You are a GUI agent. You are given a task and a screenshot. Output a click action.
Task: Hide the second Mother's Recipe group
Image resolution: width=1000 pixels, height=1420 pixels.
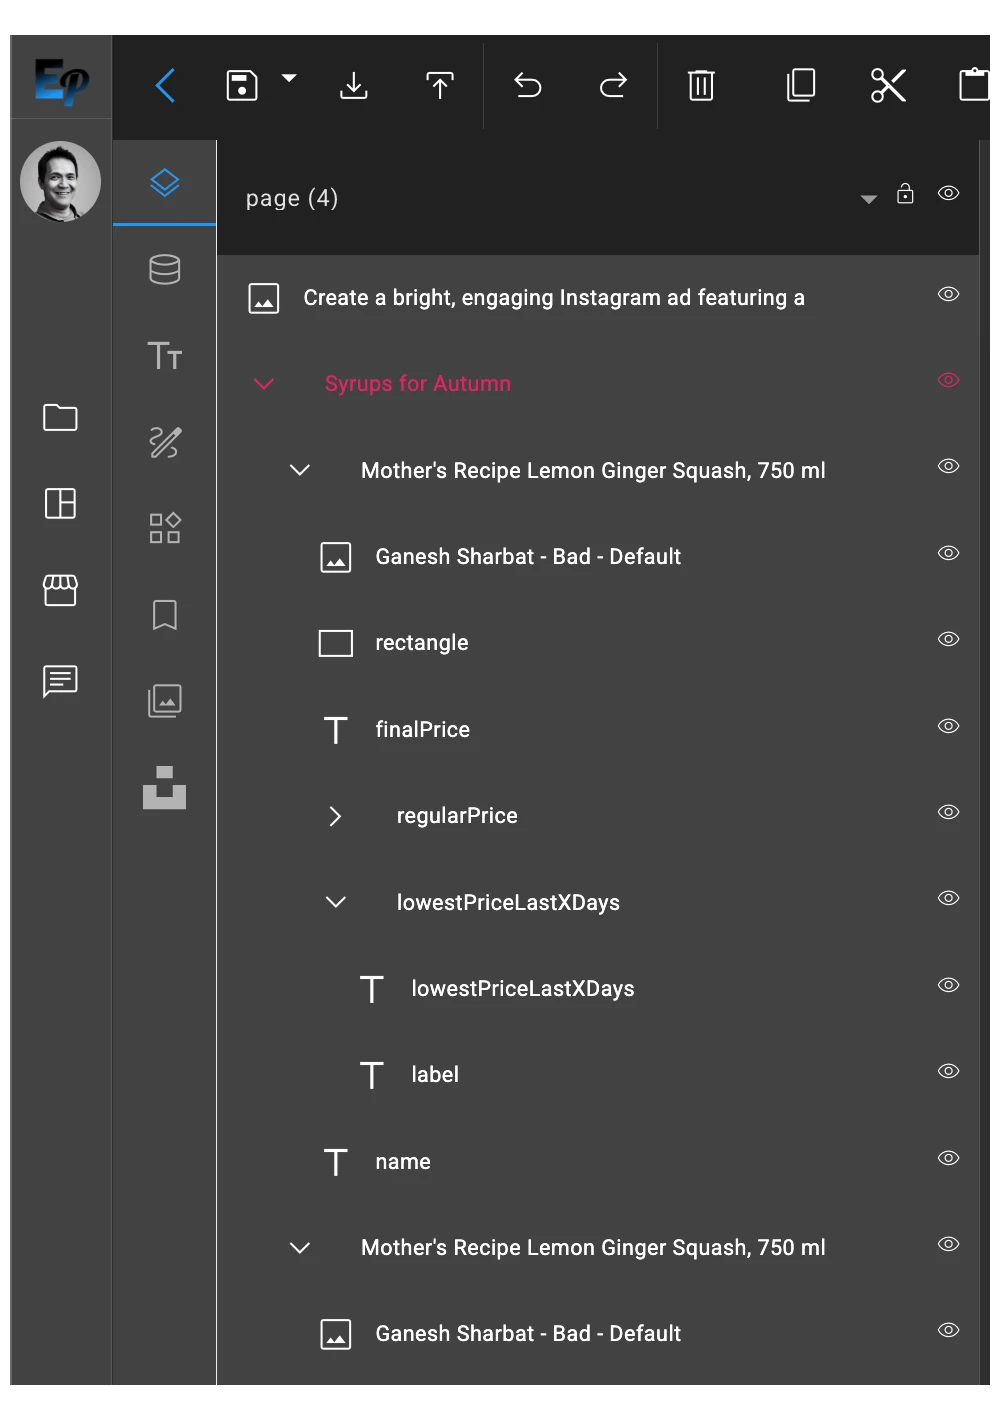click(x=949, y=1244)
